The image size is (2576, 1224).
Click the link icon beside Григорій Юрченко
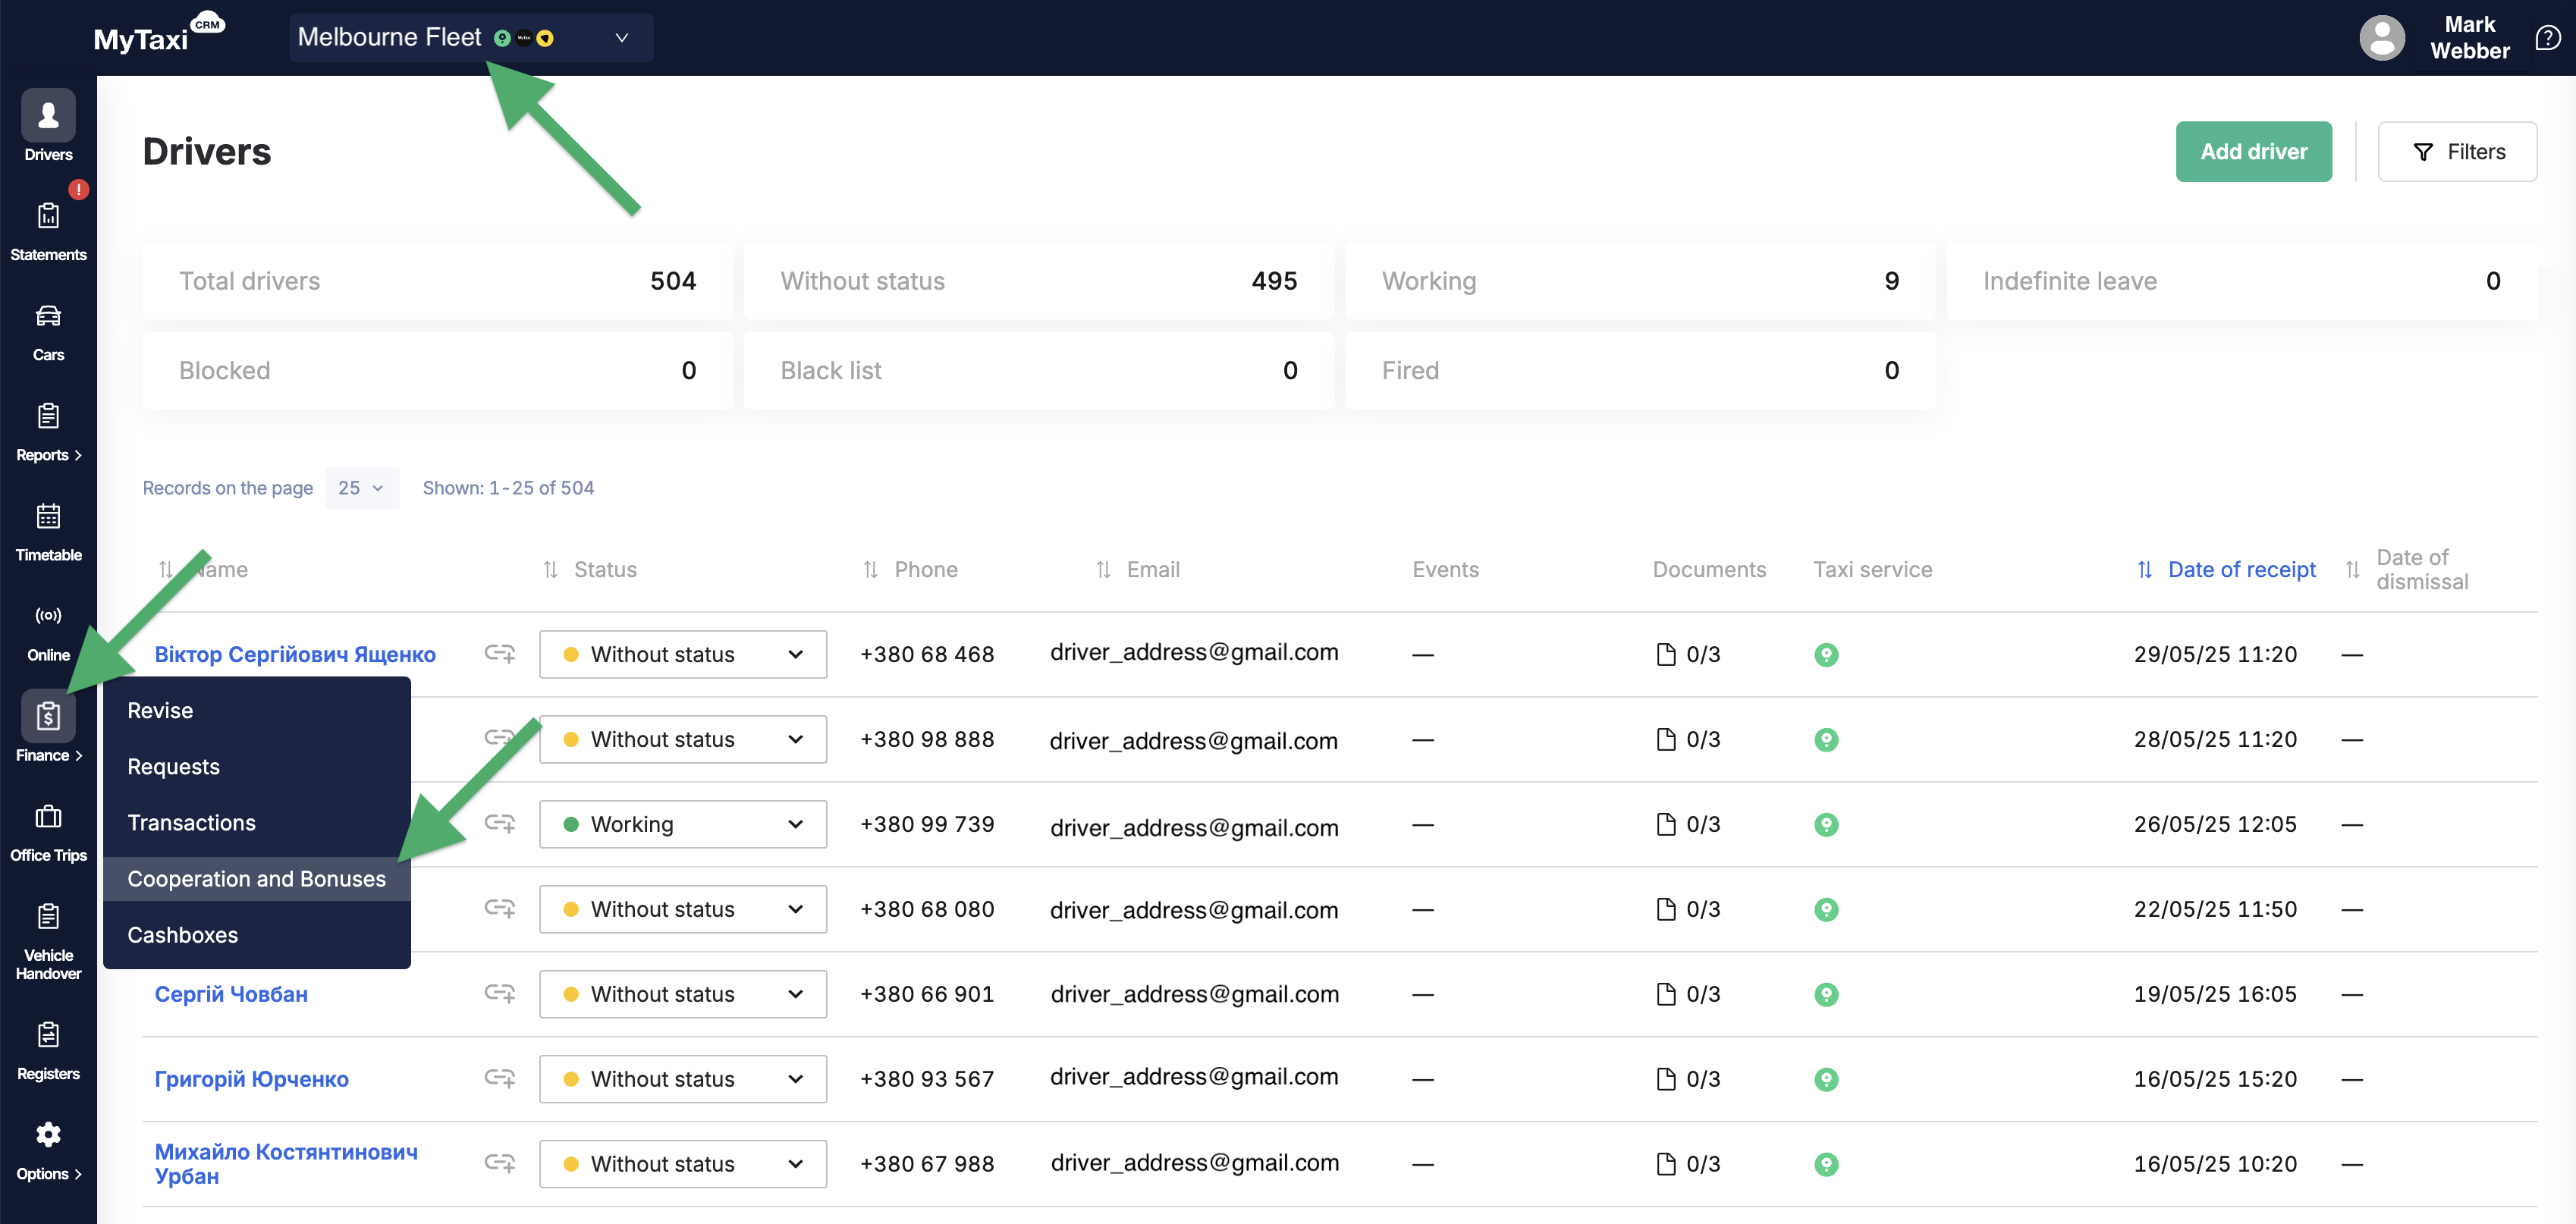[500, 1078]
